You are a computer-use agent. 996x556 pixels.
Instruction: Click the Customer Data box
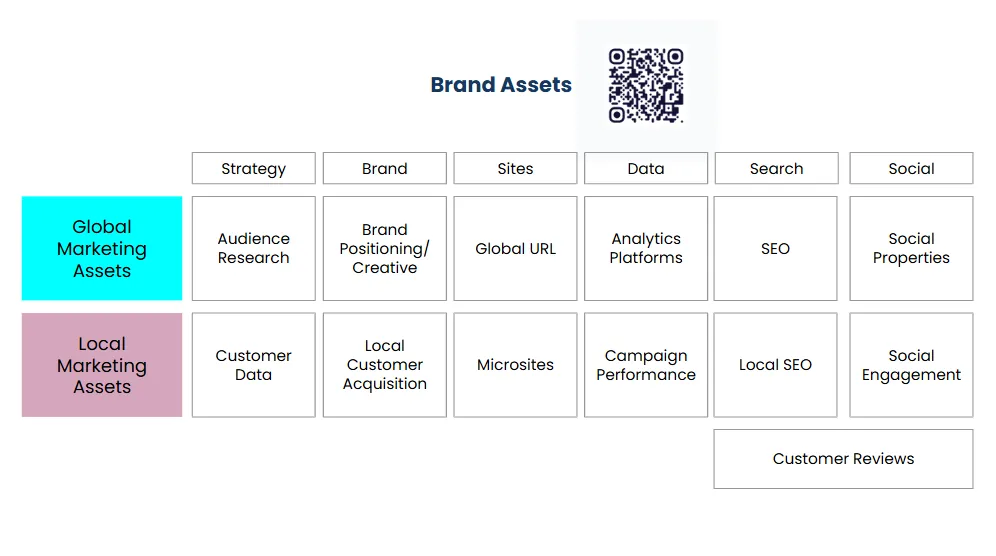[x=253, y=365]
